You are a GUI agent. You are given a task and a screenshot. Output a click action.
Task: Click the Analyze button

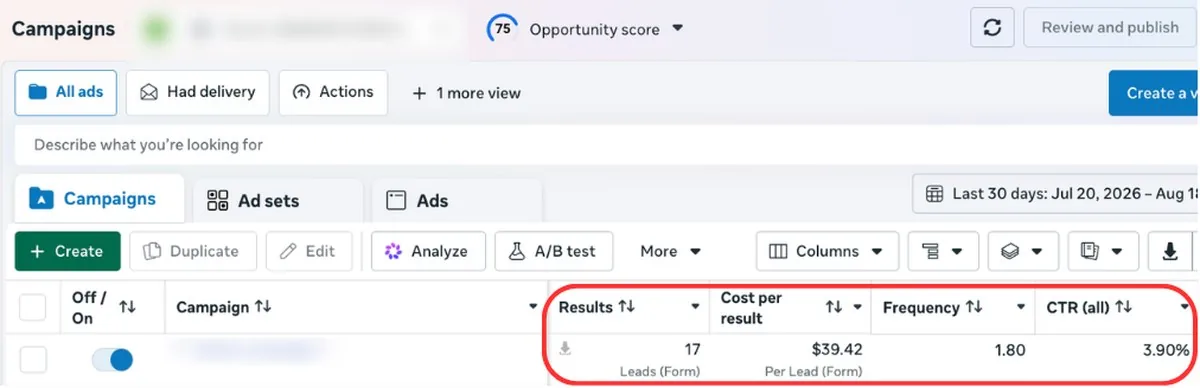428,251
